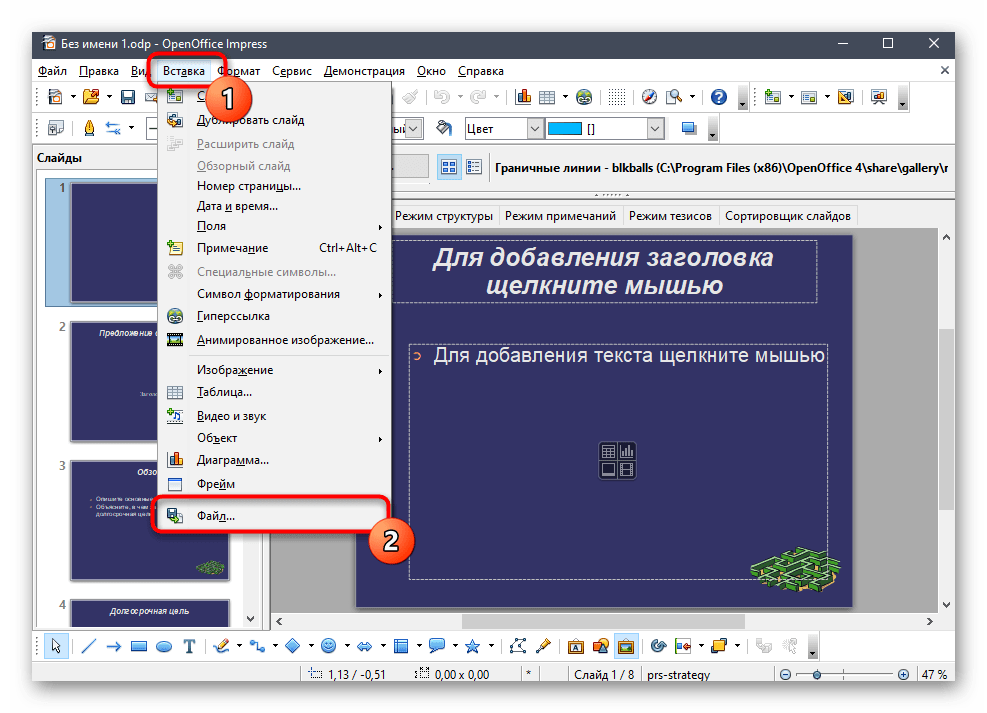Click the Table icon in top toolbar
Screen dimensions: 987x713
pyautogui.click(x=547, y=97)
